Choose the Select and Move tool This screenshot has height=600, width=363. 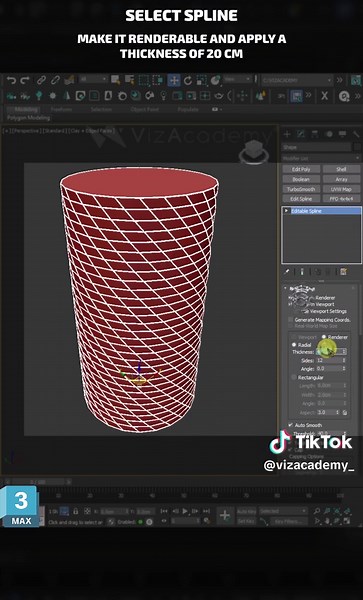174,80
